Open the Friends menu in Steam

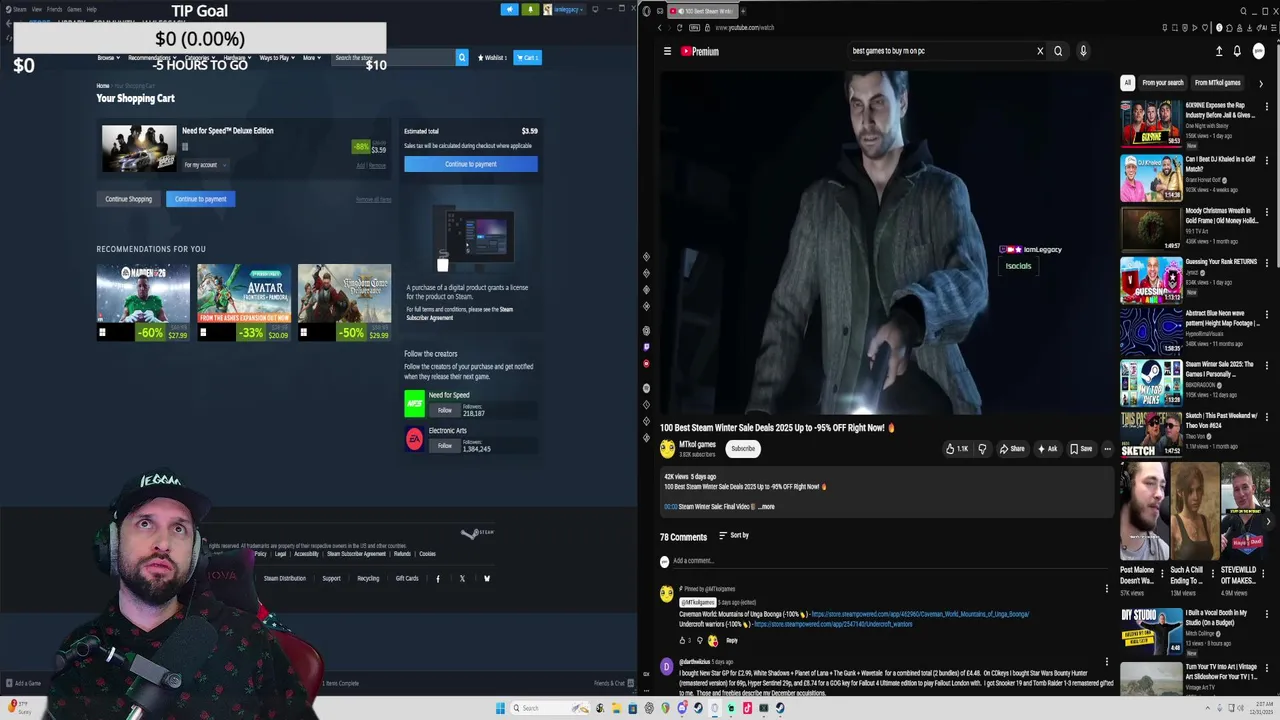(x=54, y=9)
